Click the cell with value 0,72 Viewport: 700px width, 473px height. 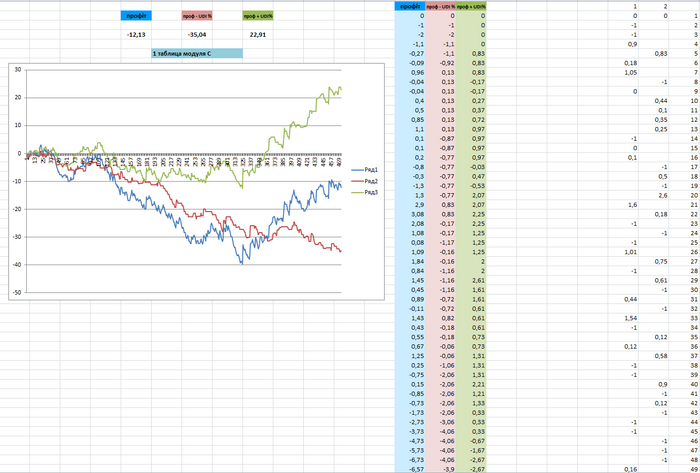tap(471, 120)
